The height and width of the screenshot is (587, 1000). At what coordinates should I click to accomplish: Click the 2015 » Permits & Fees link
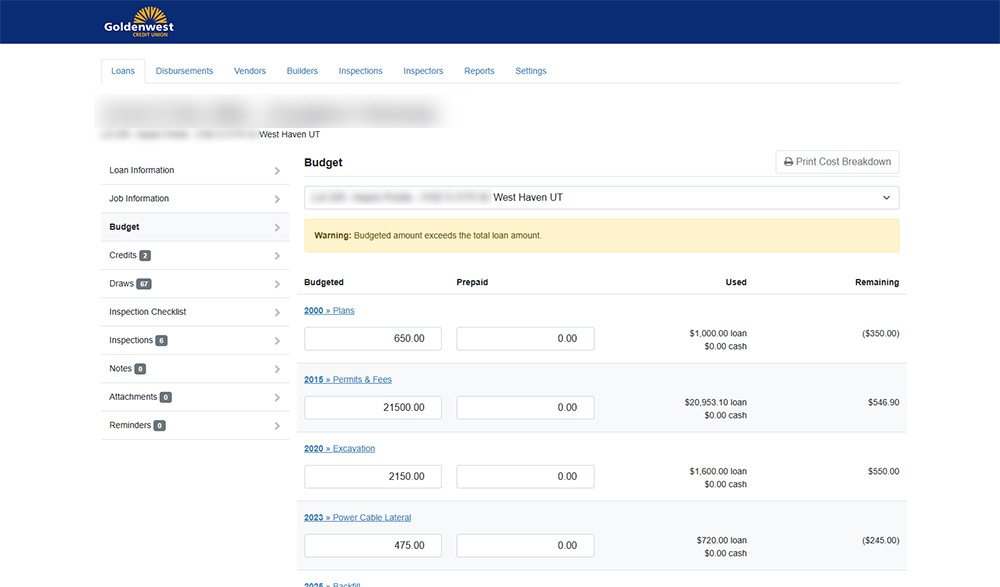coord(347,380)
